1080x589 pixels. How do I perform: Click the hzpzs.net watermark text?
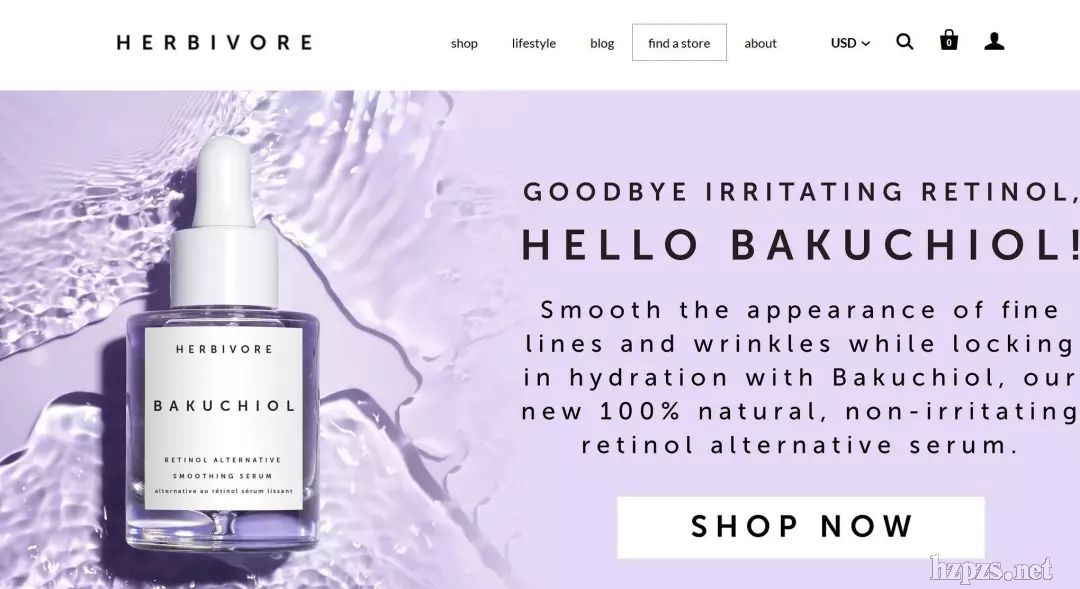991,569
